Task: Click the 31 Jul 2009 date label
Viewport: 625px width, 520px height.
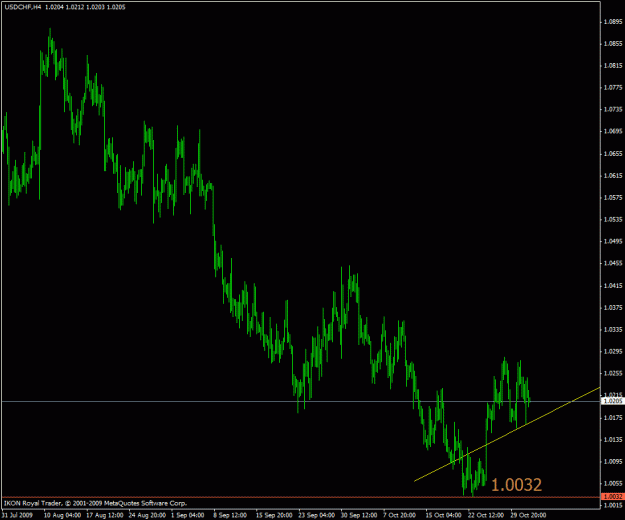Action: [17, 515]
